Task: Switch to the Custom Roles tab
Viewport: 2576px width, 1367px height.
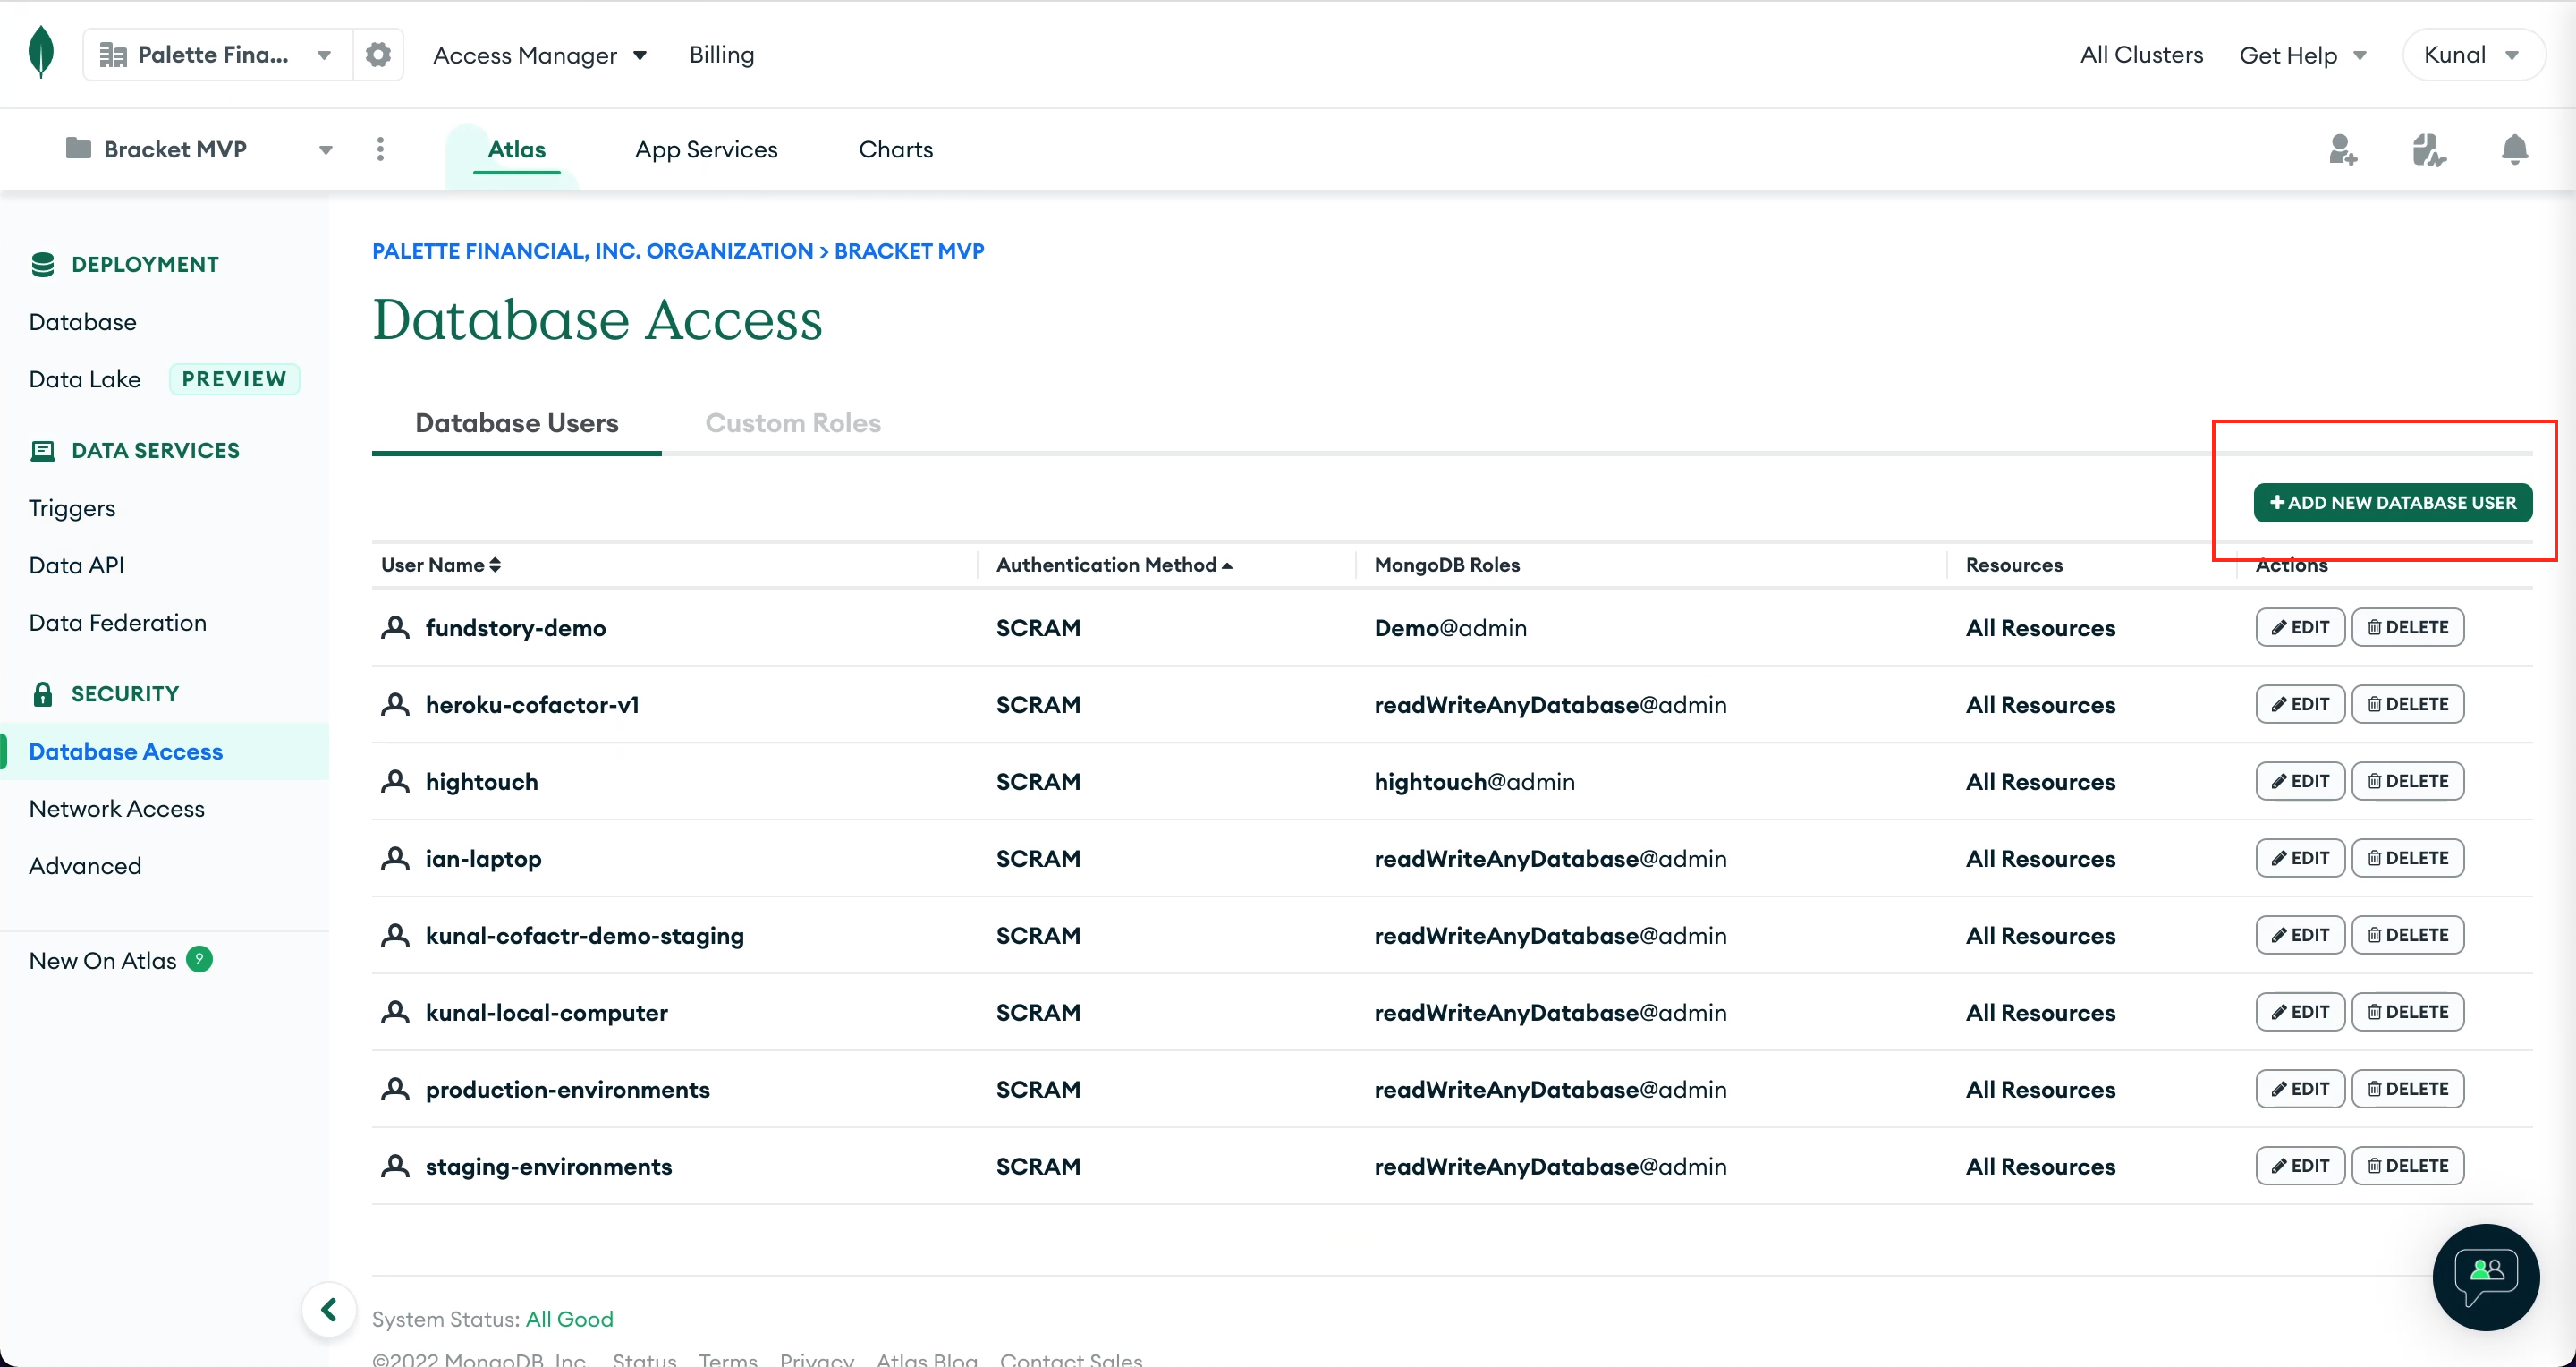Action: click(792, 423)
